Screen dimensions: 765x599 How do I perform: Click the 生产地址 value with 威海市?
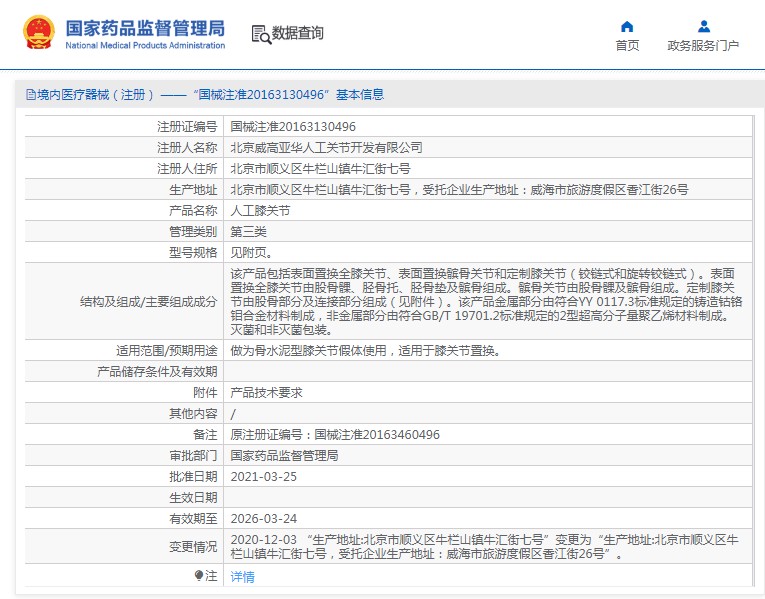459,190
